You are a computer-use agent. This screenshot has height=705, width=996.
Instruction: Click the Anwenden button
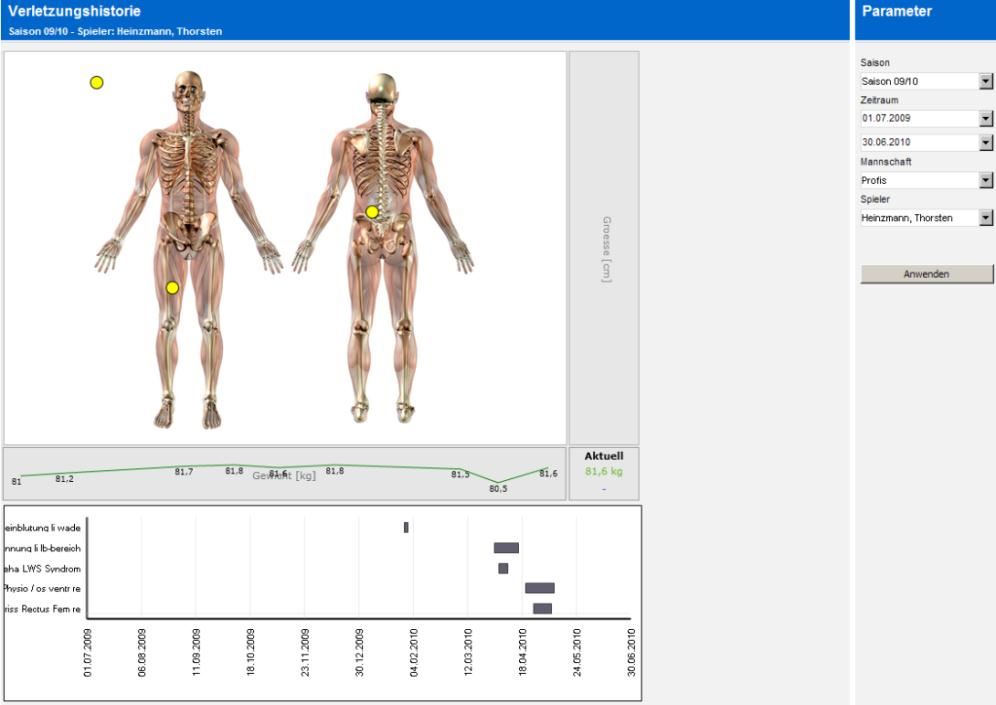tap(926, 274)
